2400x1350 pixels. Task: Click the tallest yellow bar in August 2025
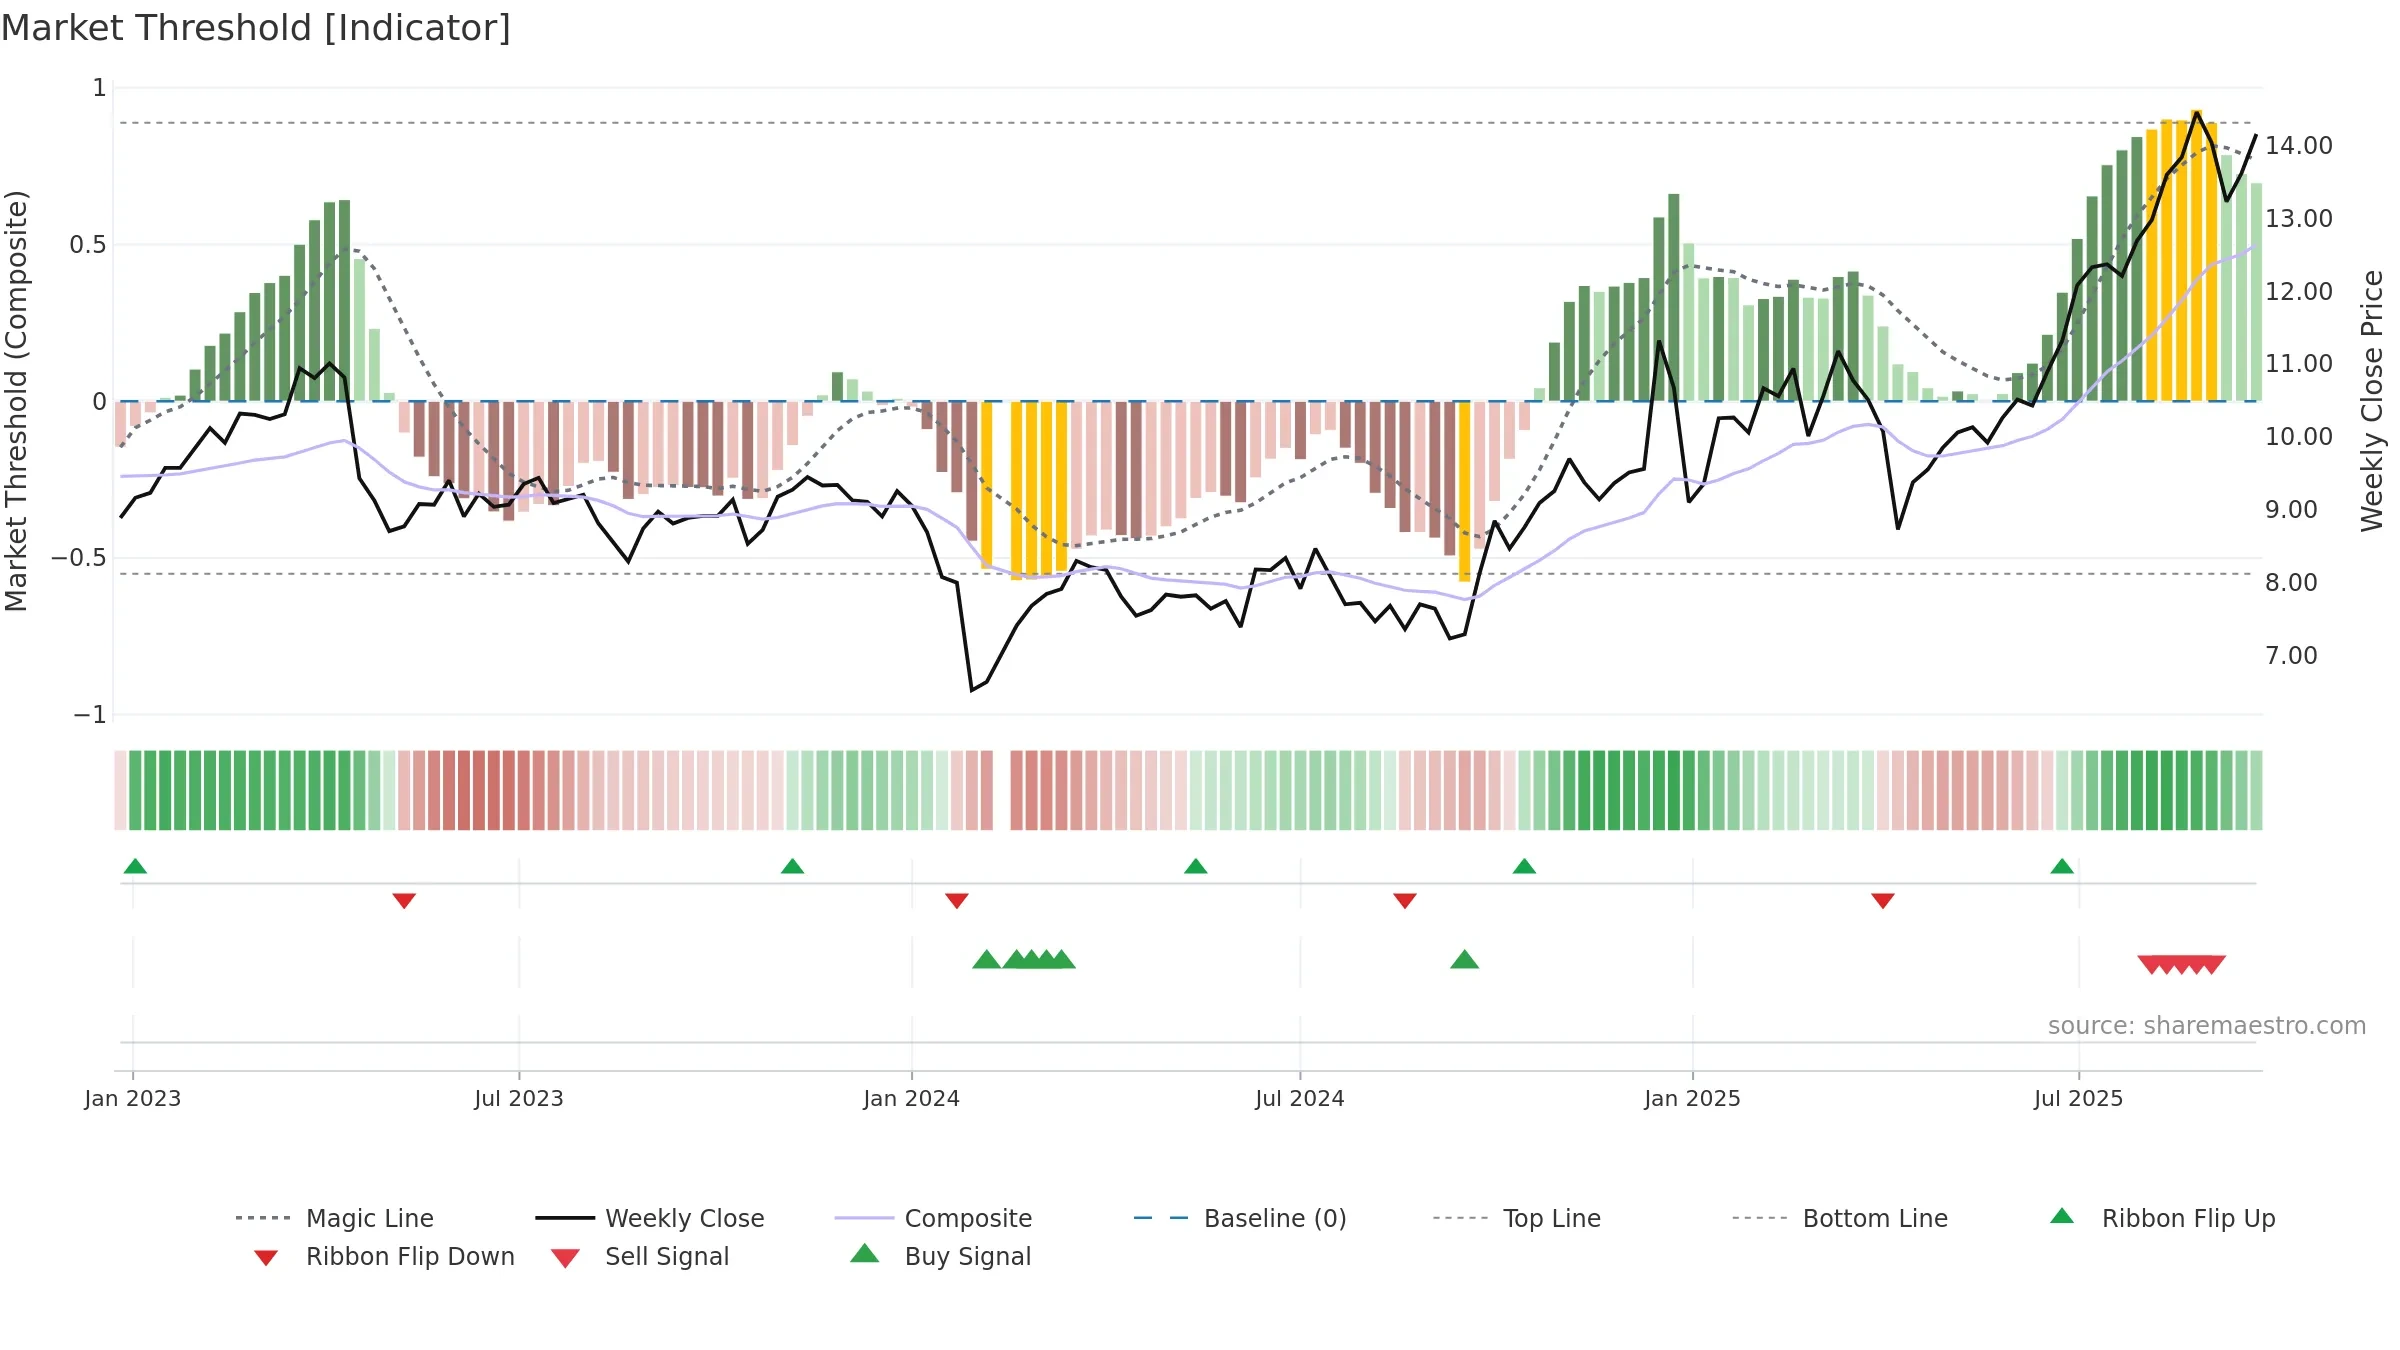(2197, 255)
